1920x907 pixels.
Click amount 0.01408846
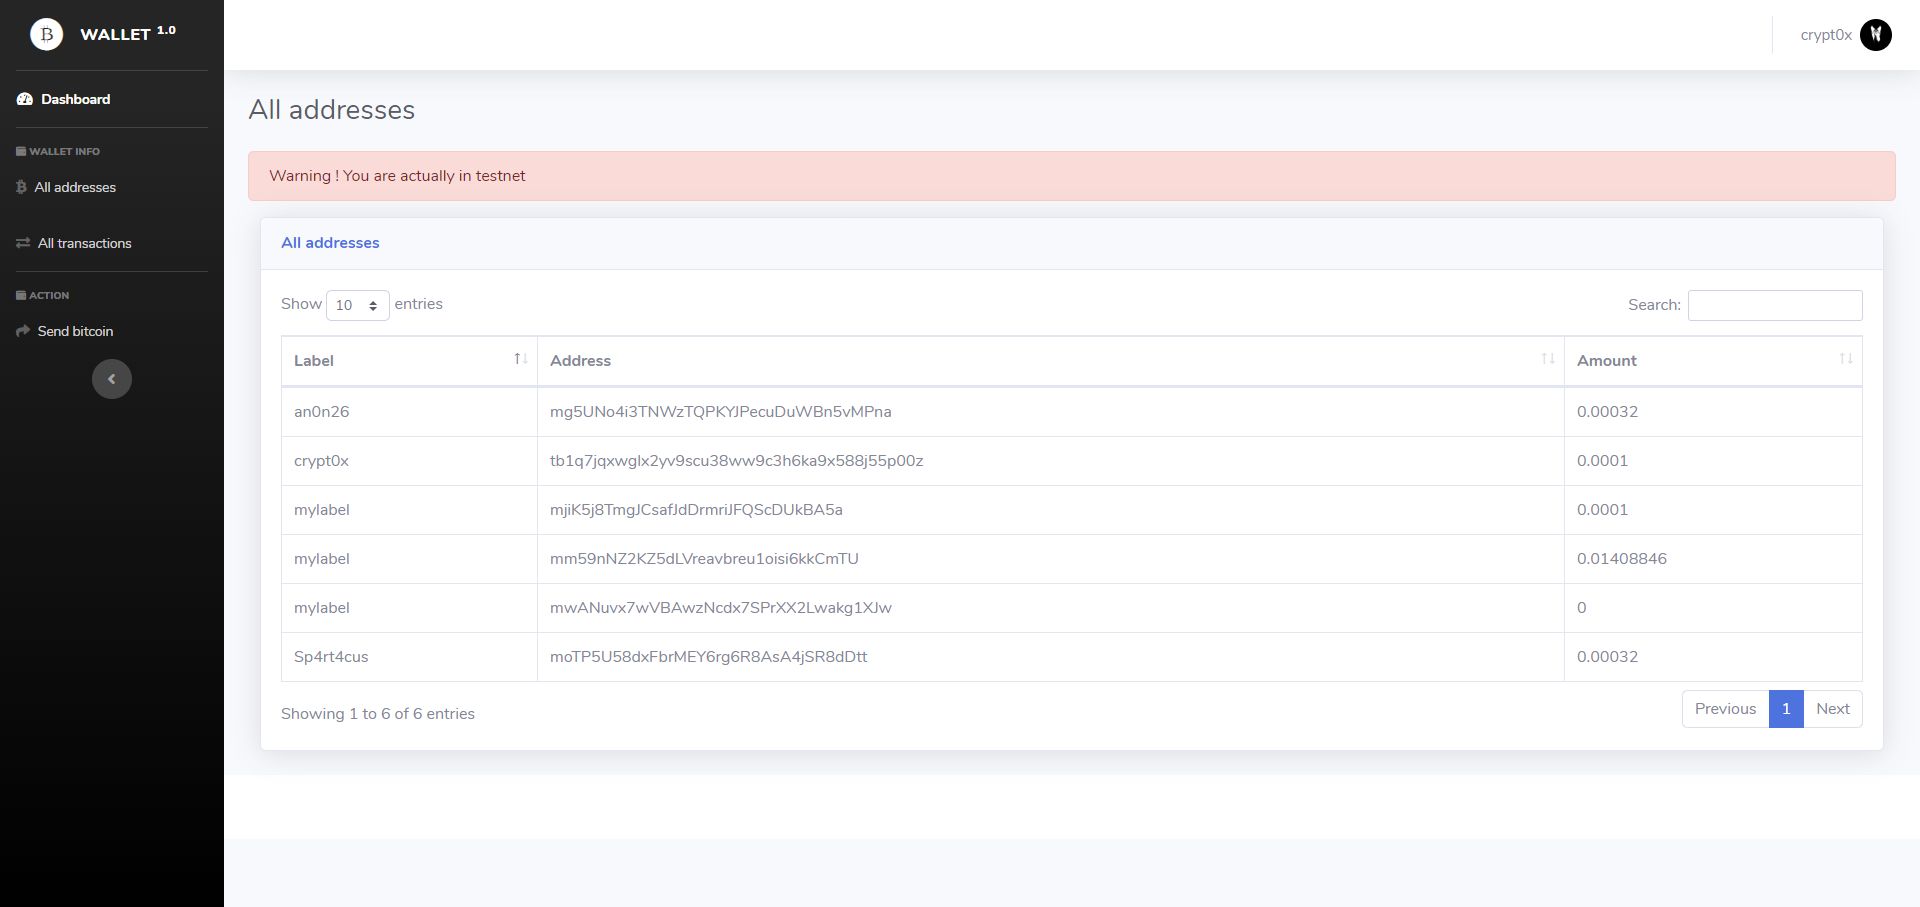[1621, 559]
